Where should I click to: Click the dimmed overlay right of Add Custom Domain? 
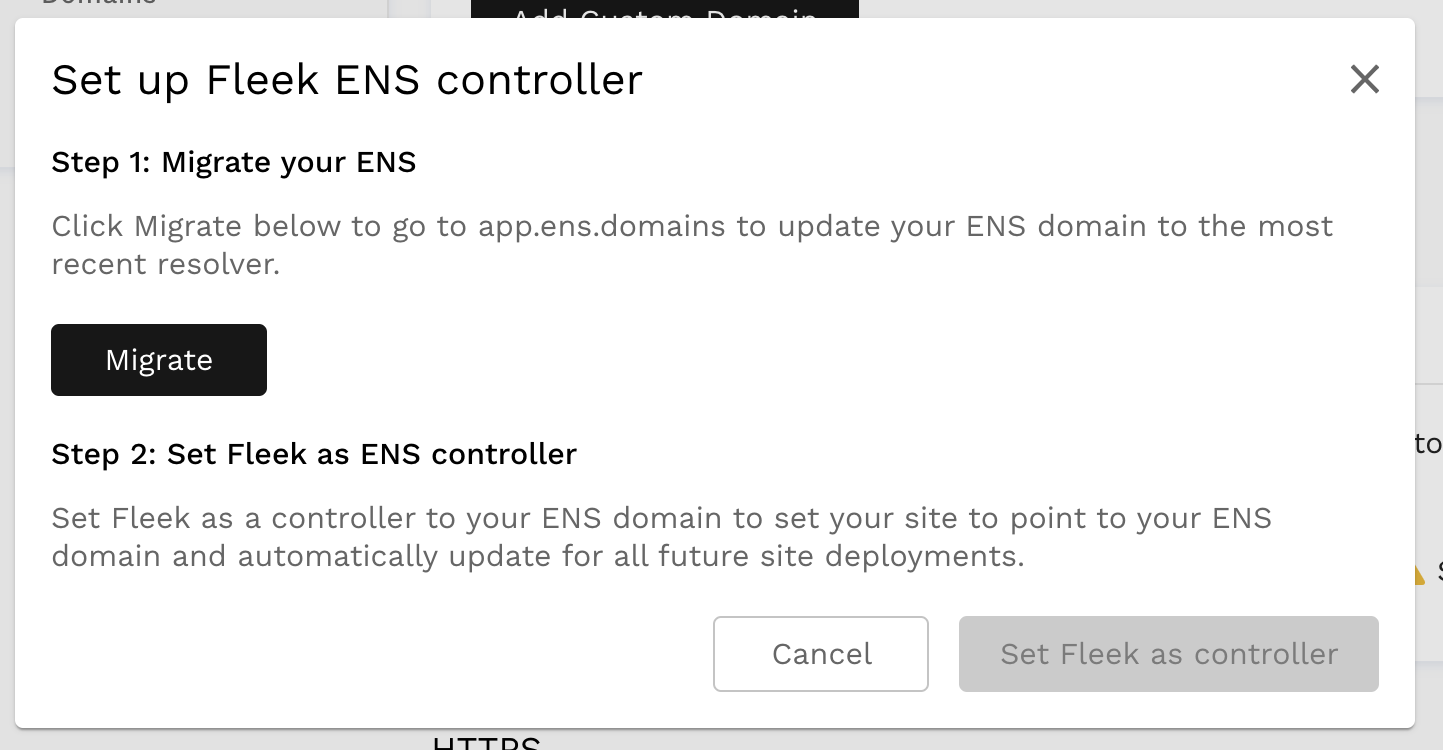(x=1100, y=8)
